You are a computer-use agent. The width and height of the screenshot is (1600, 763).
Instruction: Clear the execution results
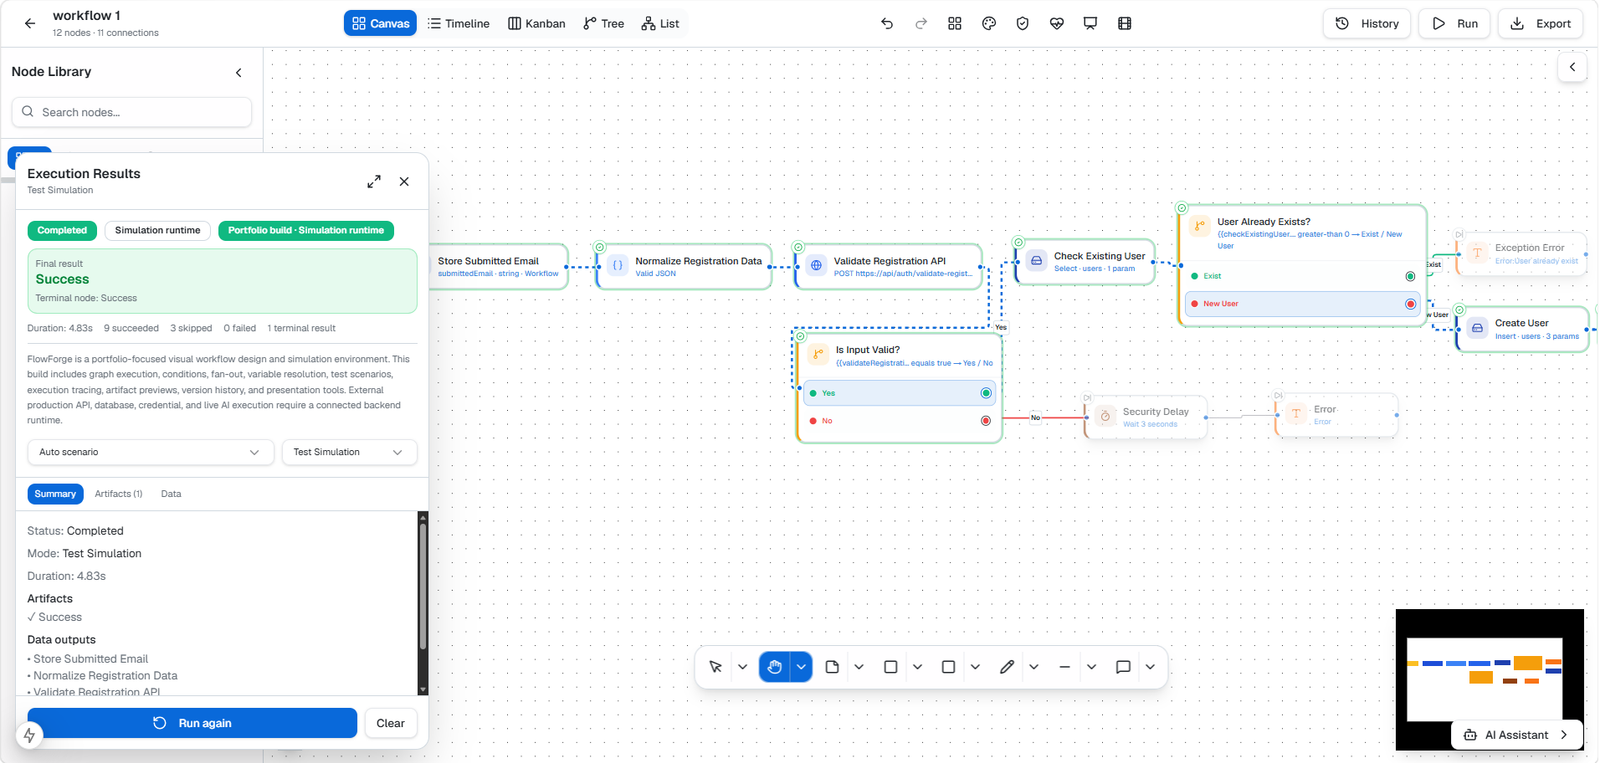(391, 723)
